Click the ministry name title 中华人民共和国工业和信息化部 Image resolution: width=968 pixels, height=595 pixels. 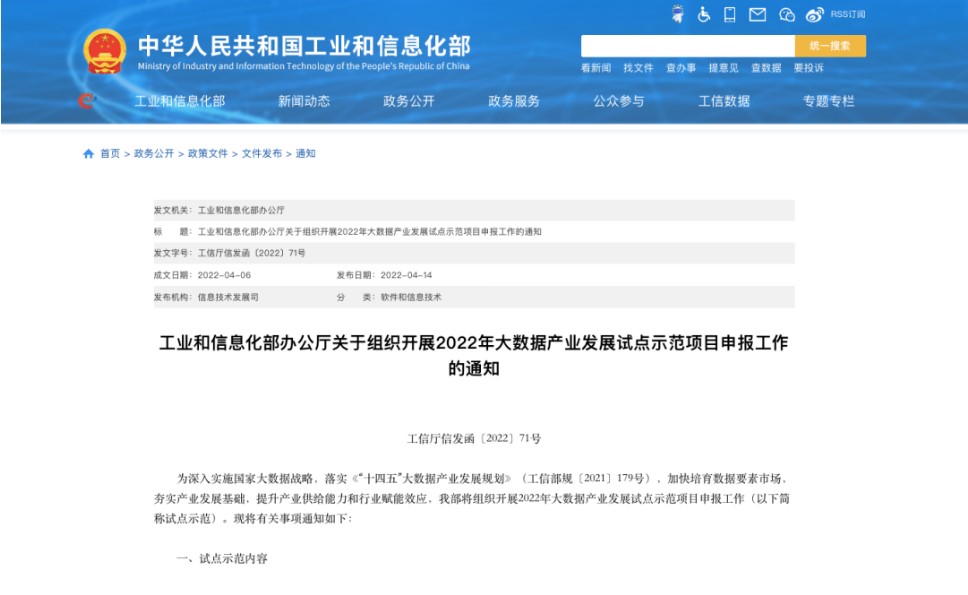coord(304,46)
